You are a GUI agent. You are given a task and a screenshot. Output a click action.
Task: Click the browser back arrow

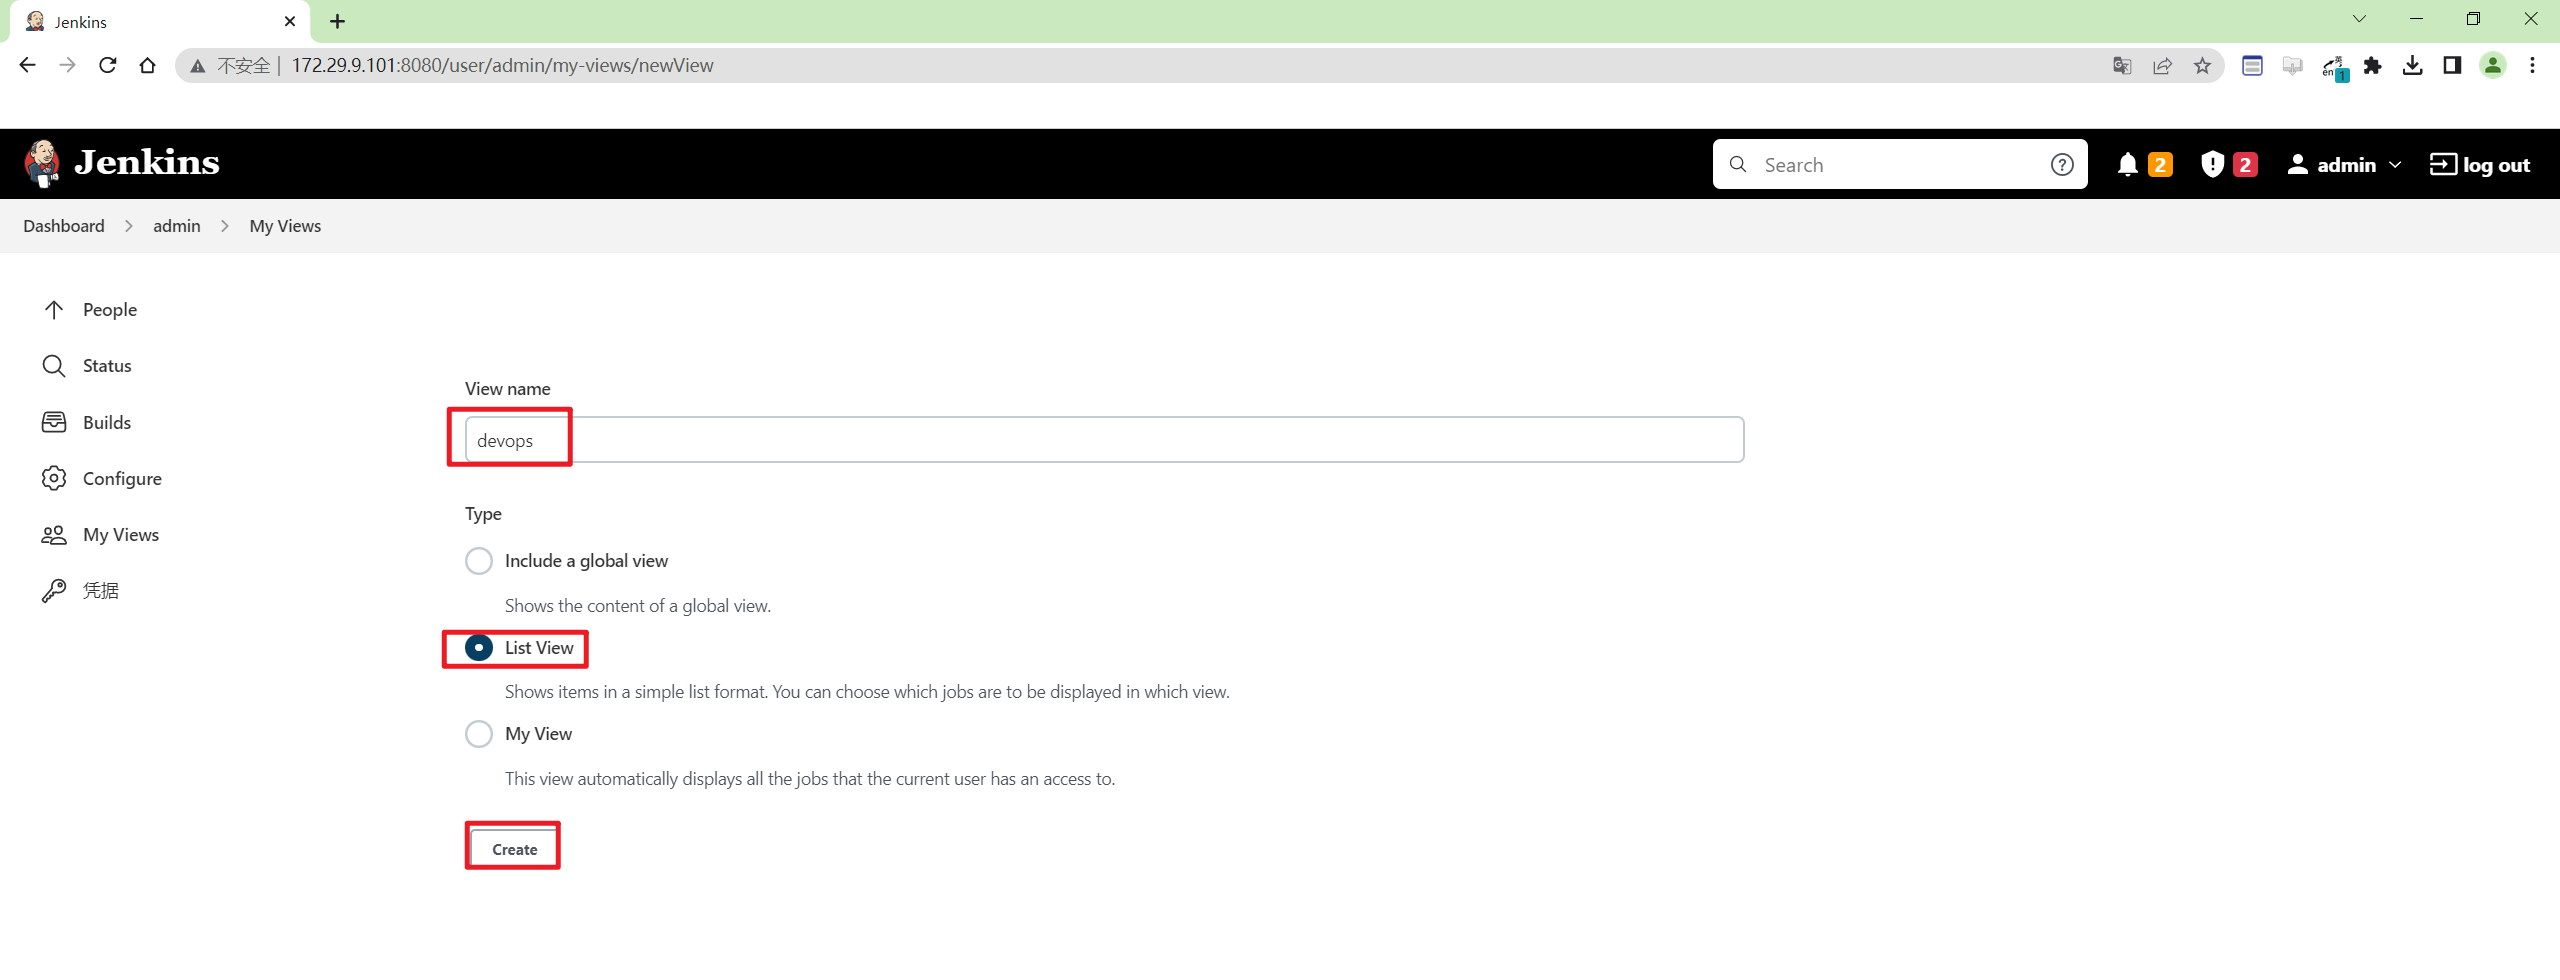pyautogui.click(x=27, y=65)
